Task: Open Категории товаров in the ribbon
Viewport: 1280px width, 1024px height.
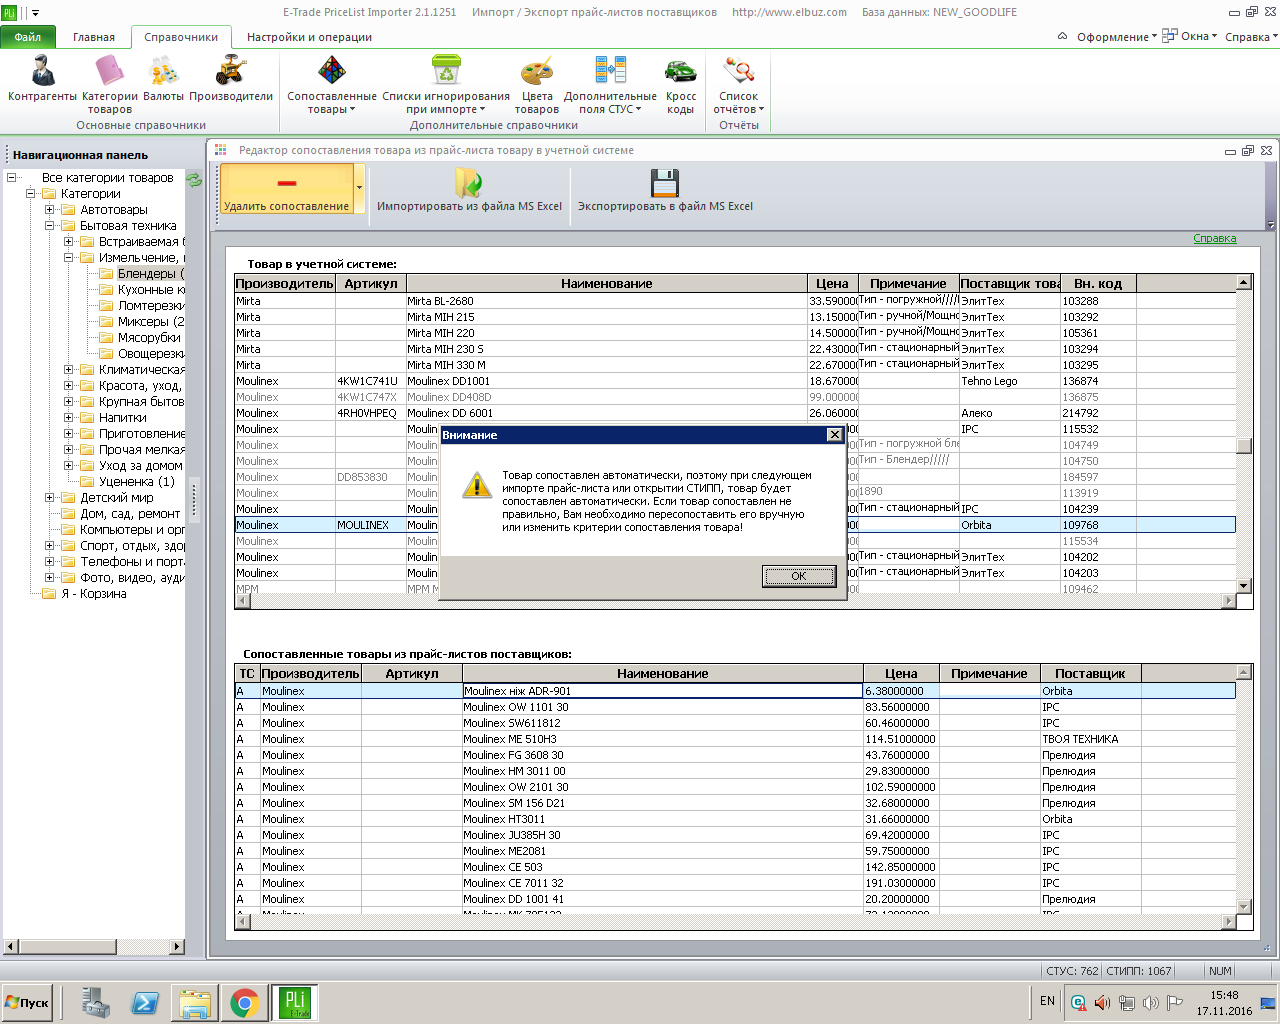Action: click(109, 84)
